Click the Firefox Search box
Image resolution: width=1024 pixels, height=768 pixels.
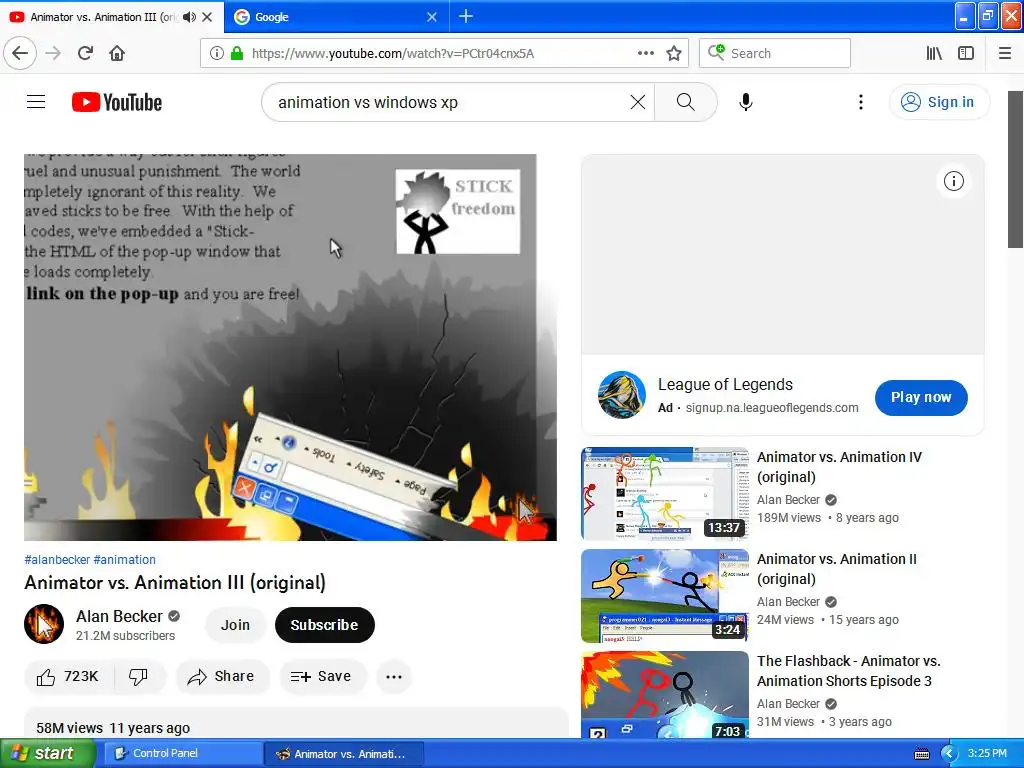coord(775,53)
